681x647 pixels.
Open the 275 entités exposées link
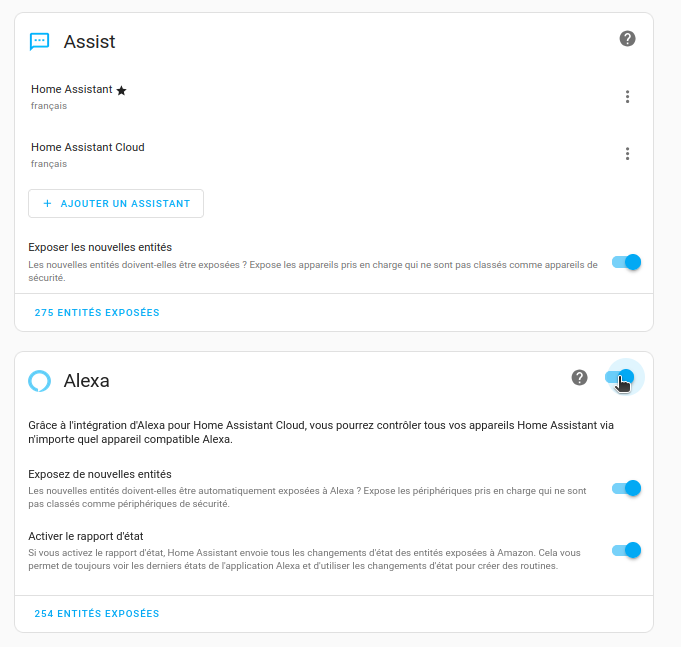click(x=97, y=313)
